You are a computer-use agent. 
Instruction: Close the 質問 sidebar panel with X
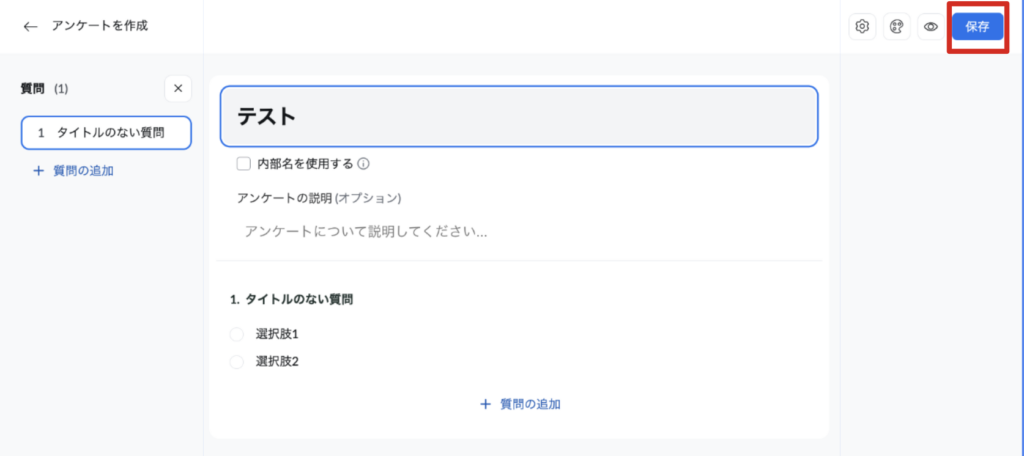(178, 88)
